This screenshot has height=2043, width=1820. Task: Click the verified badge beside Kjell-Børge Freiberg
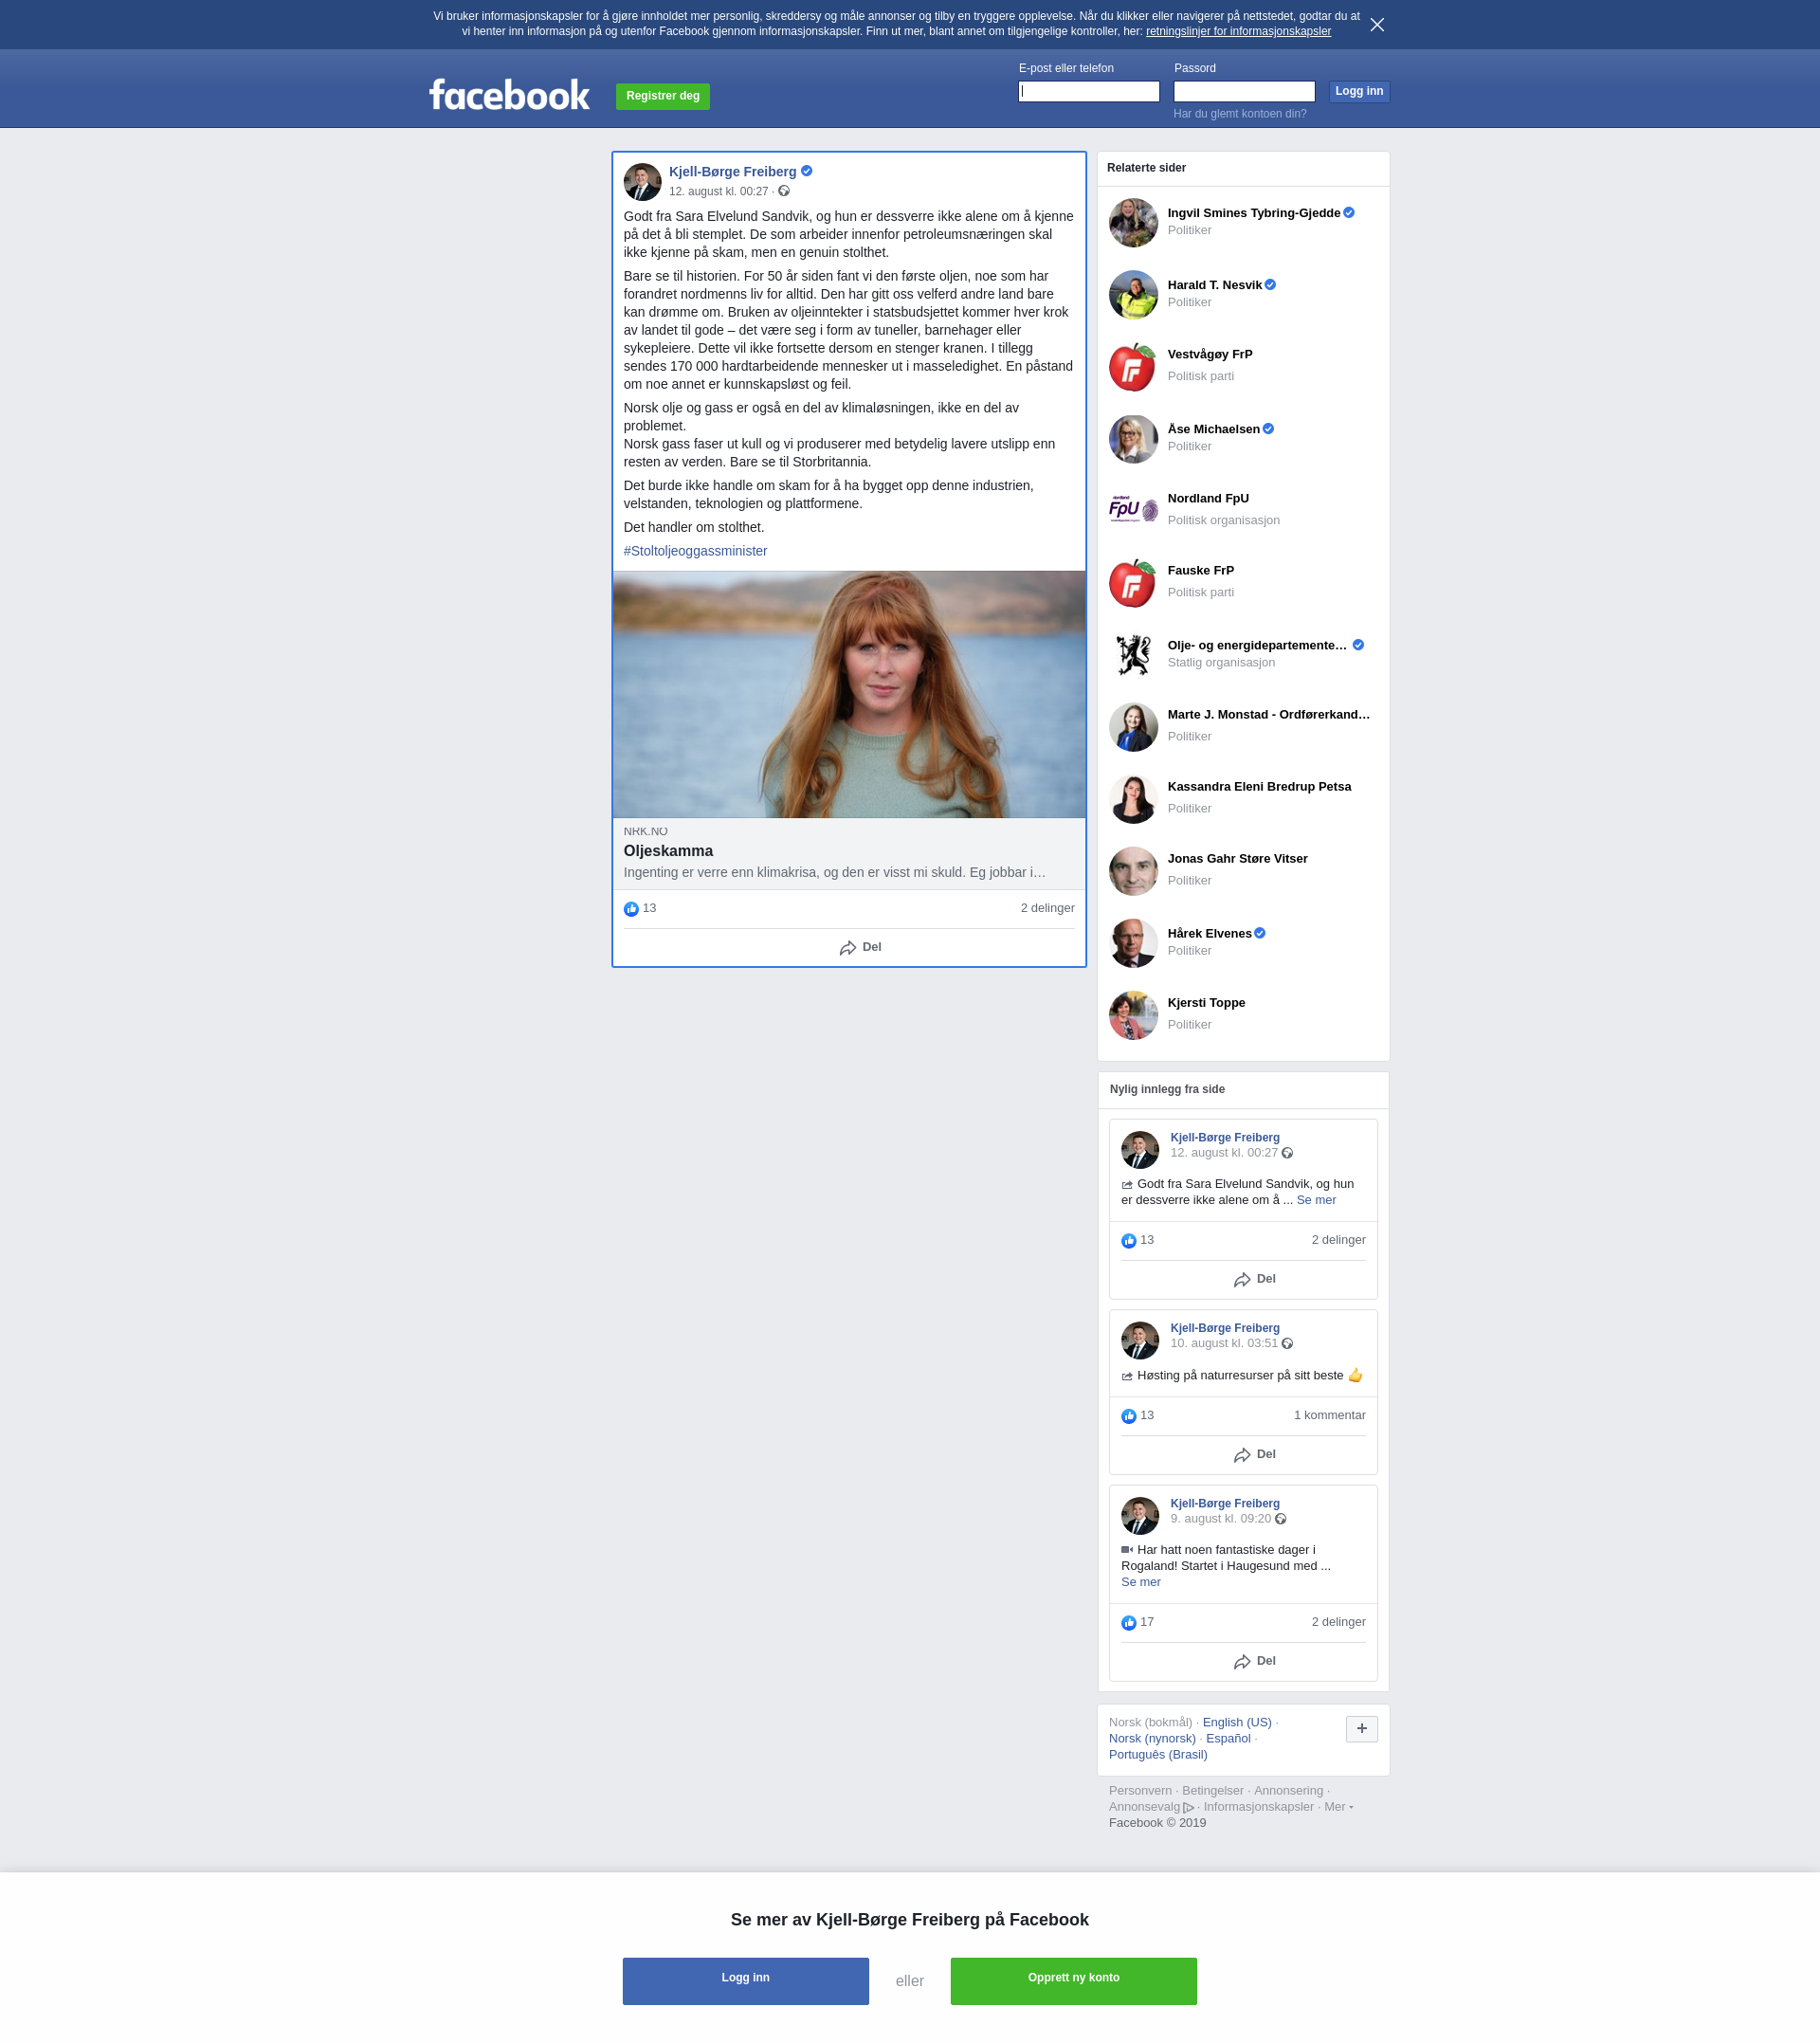(x=807, y=171)
